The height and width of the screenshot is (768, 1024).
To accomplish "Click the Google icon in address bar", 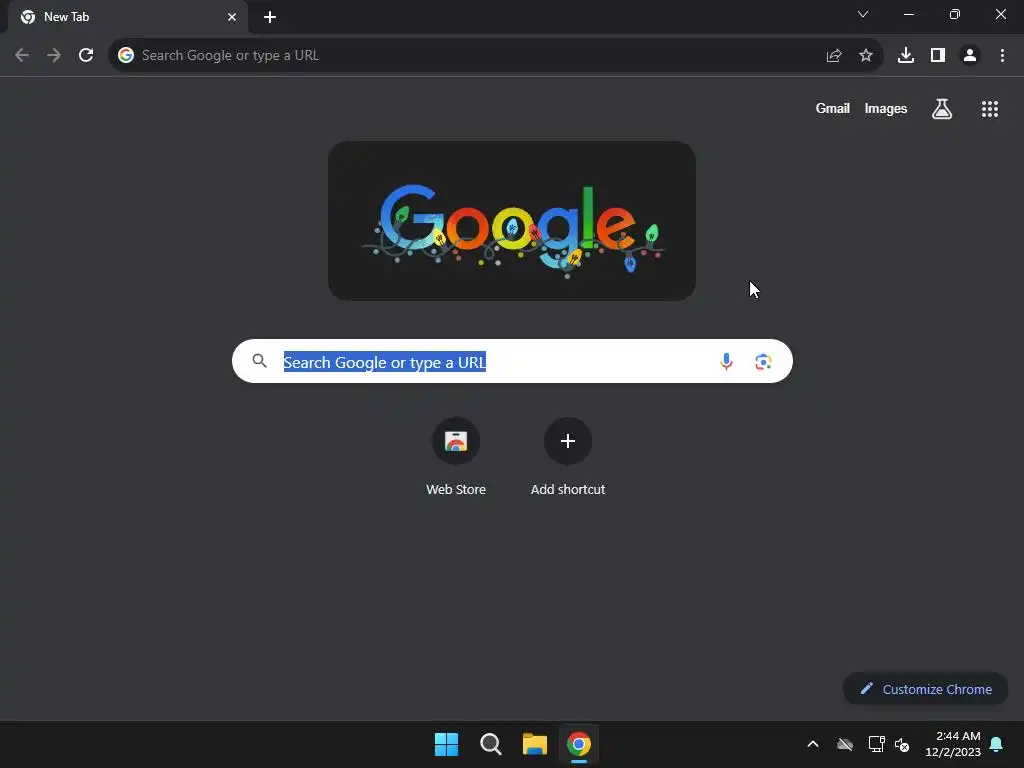I will tap(126, 56).
